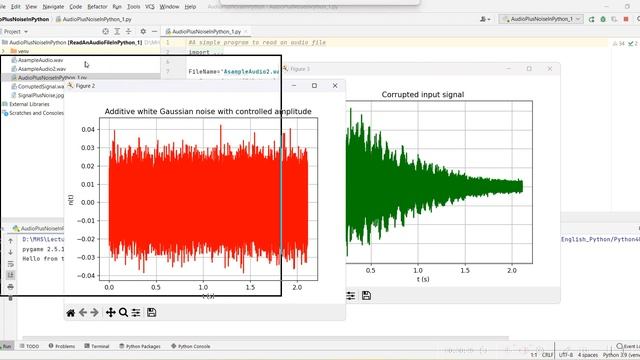Click the 4 spaces indent setting
Image resolution: width=640 pixels, height=360 pixels.
(588, 355)
